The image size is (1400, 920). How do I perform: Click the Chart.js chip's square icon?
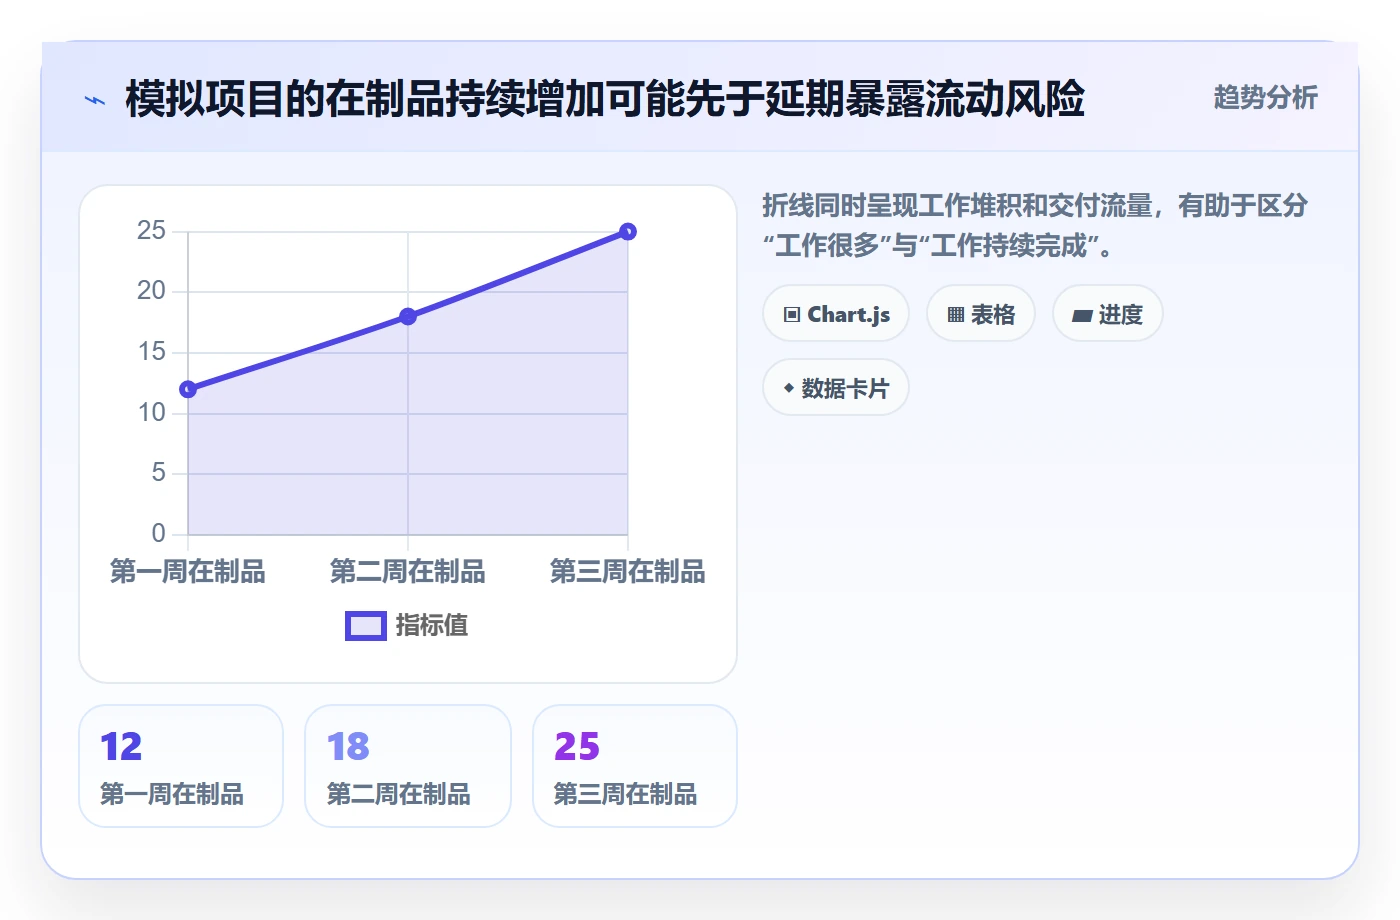[792, 315]
